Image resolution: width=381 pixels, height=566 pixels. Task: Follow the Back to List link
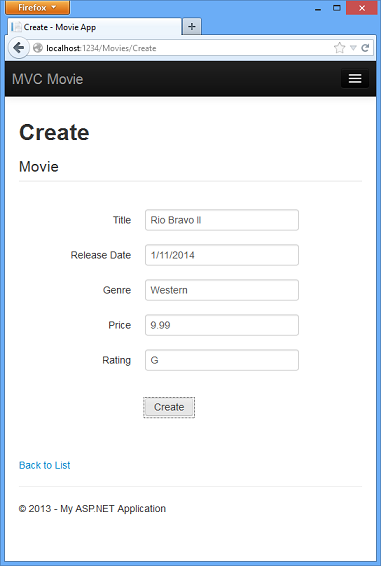pyautogui.click(x=44, y=465)
